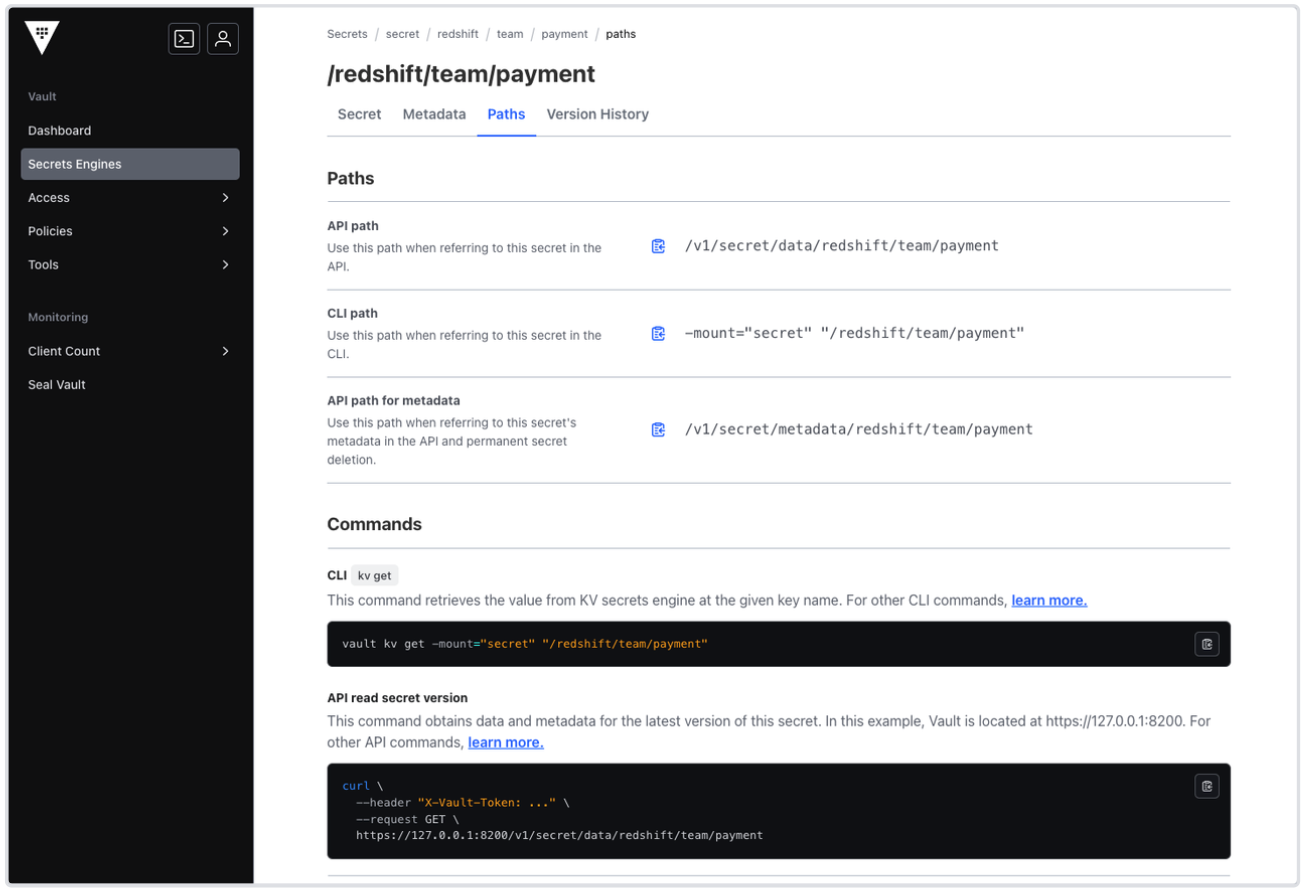The width and height of the screenshot is (1305, 893).
Task: Click the -mount="secret" CLI path text
Action: [854, 333]
